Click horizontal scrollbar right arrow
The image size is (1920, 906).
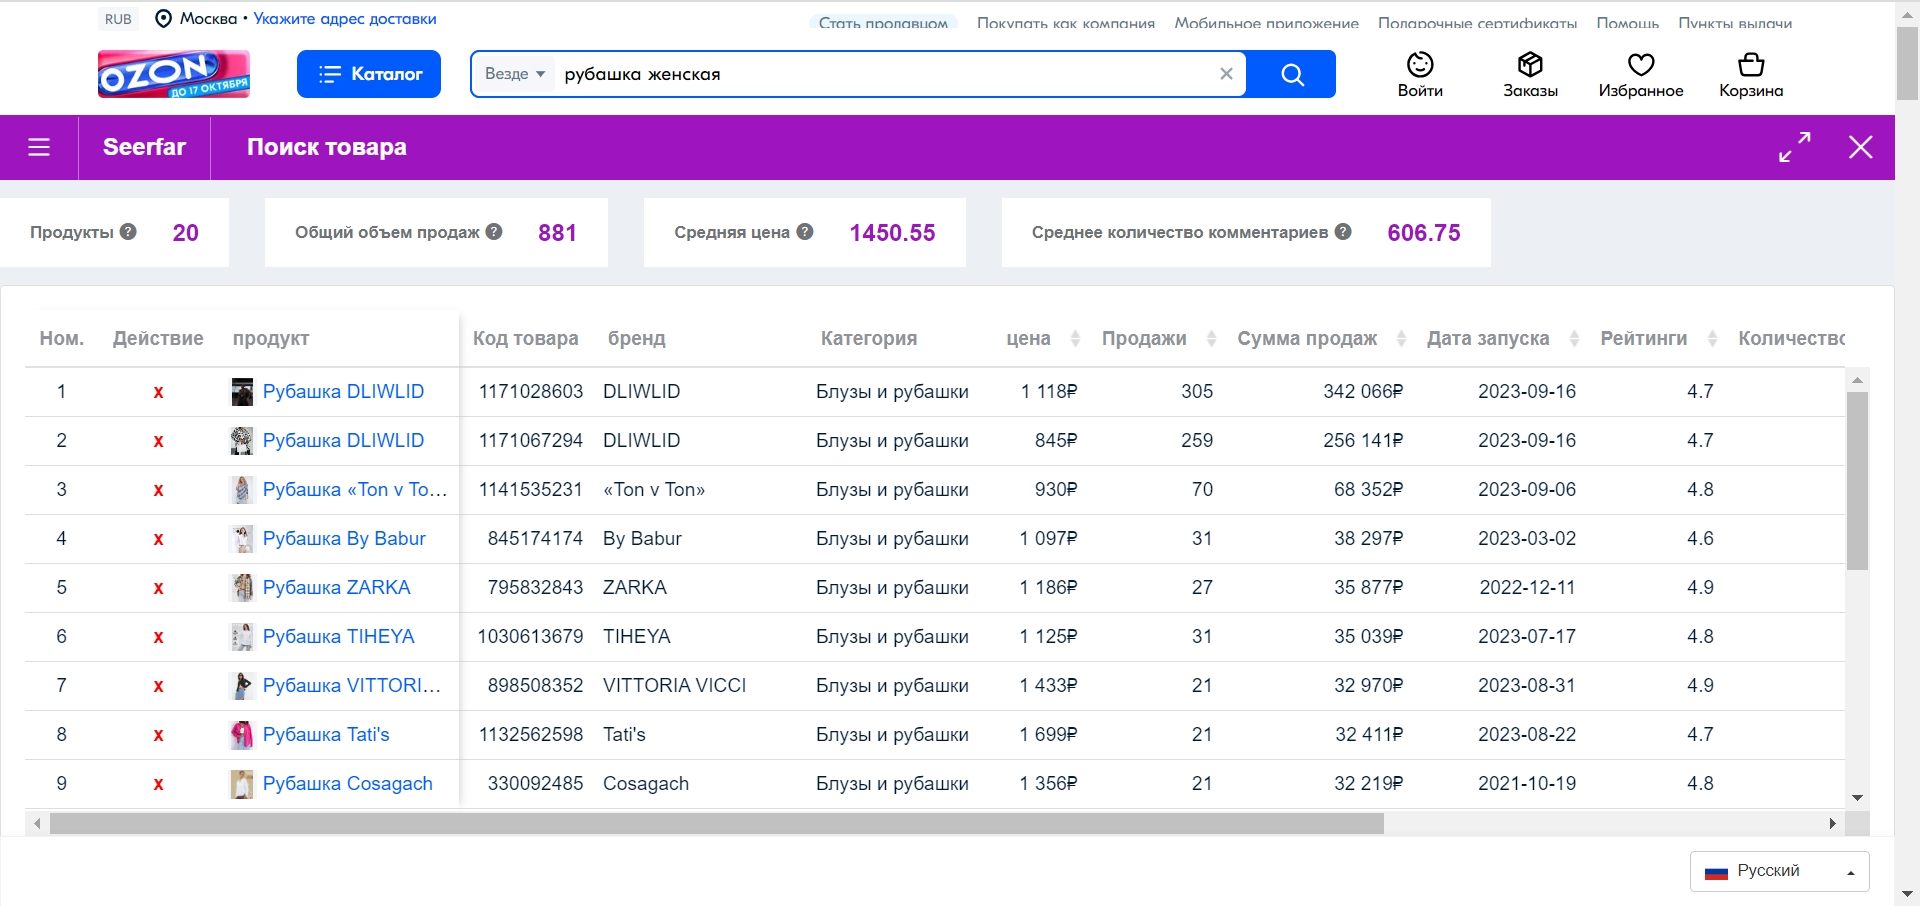point(1832,824)
